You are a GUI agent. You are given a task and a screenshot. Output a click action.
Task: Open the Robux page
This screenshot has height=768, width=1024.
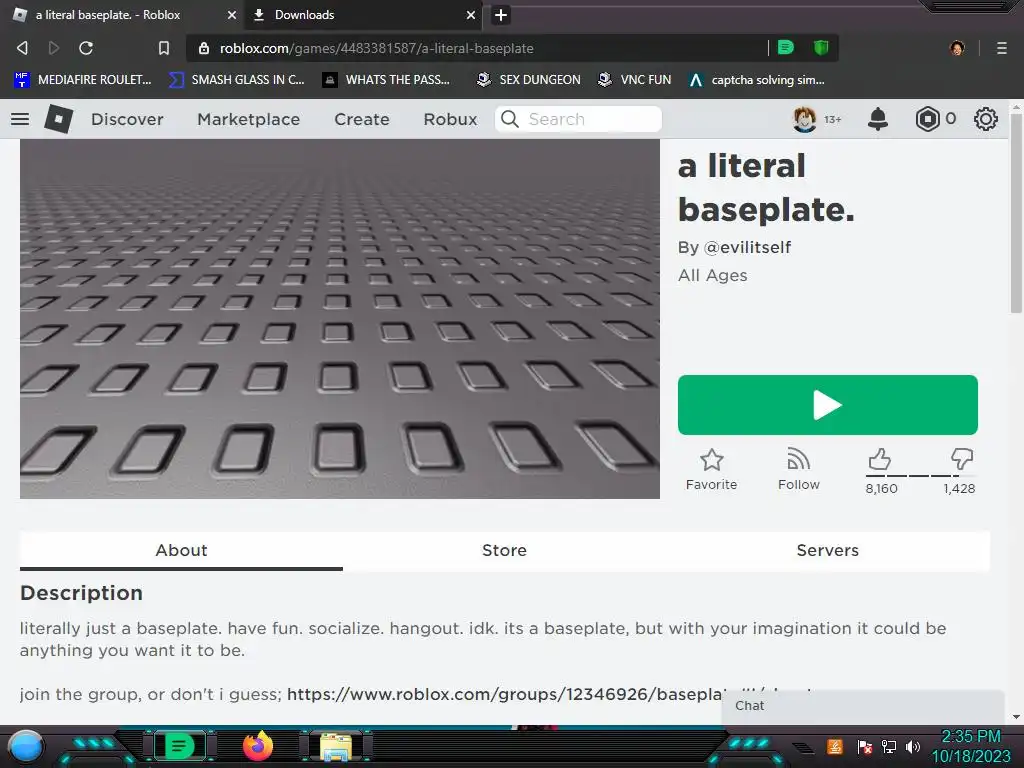click(x=450, y=120)
